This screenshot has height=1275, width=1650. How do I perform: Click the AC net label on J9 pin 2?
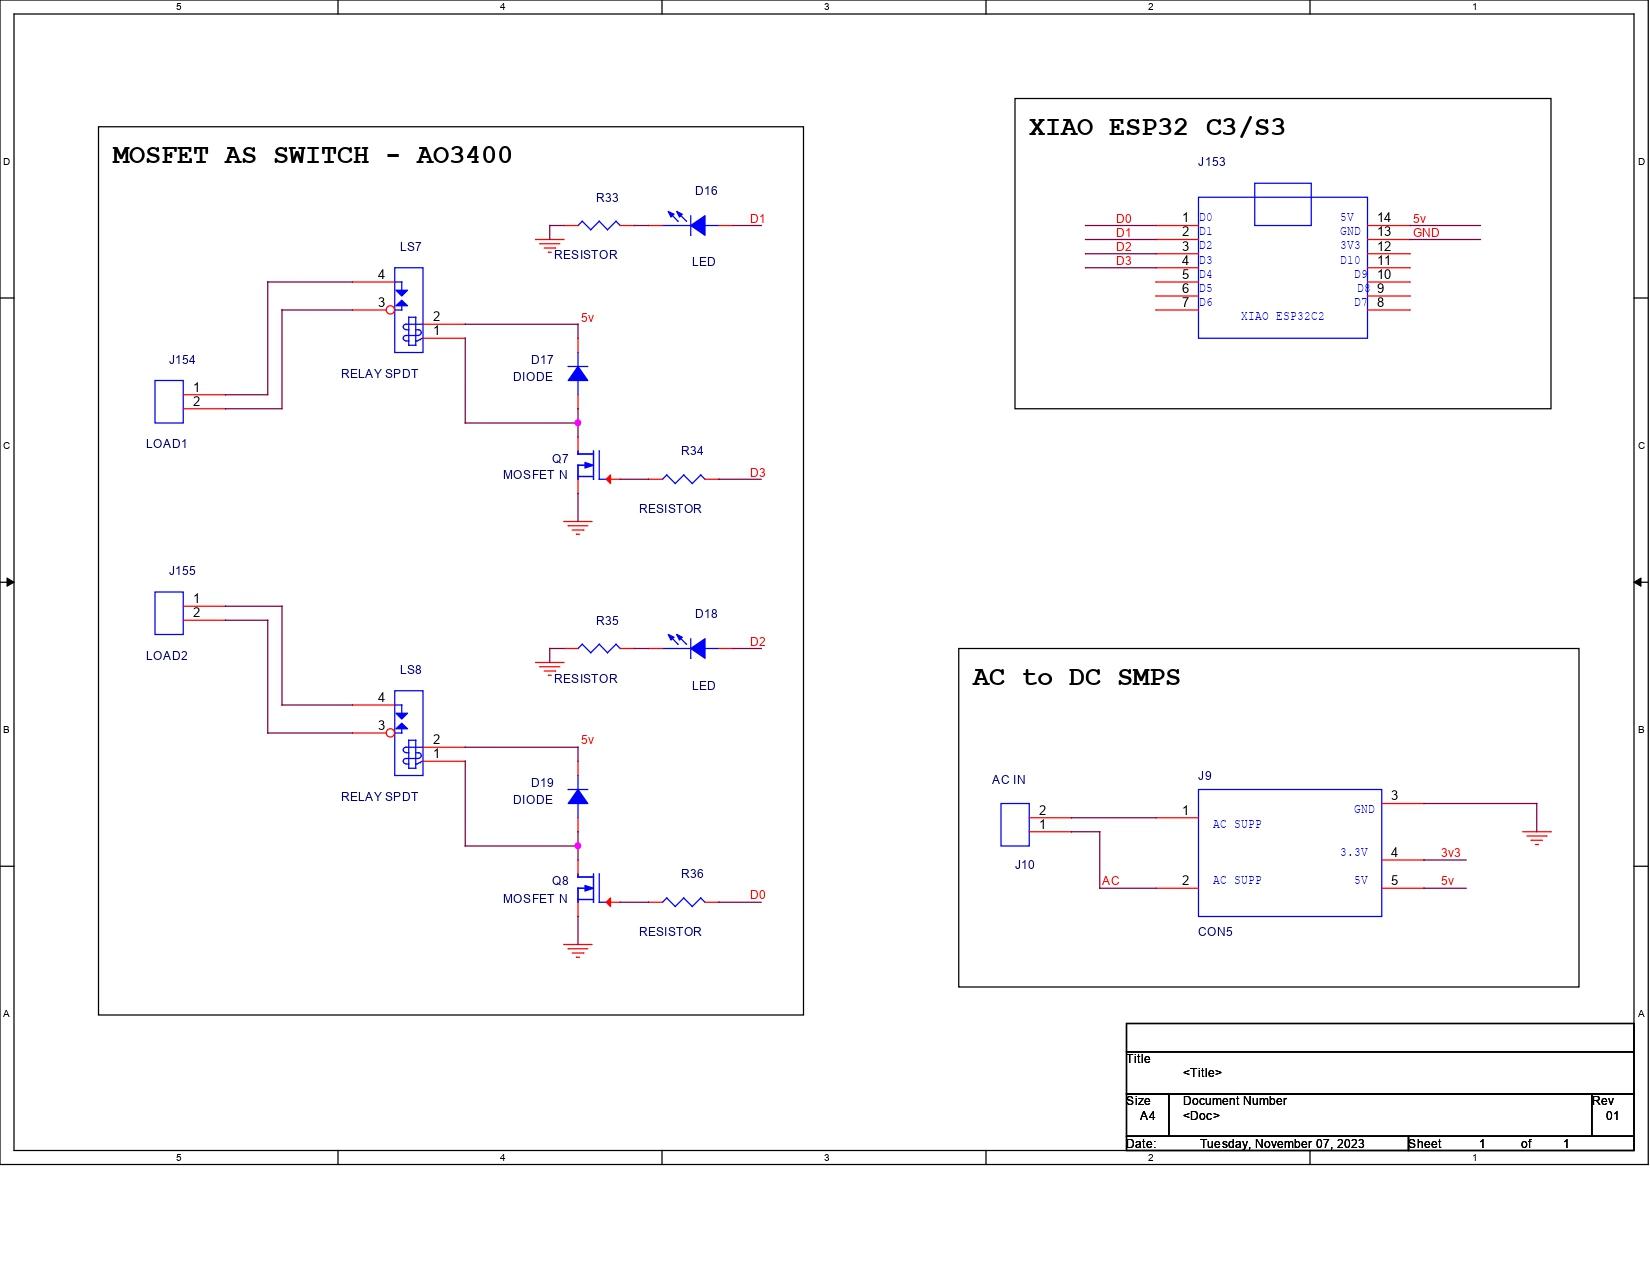[x=1111, y=881]
